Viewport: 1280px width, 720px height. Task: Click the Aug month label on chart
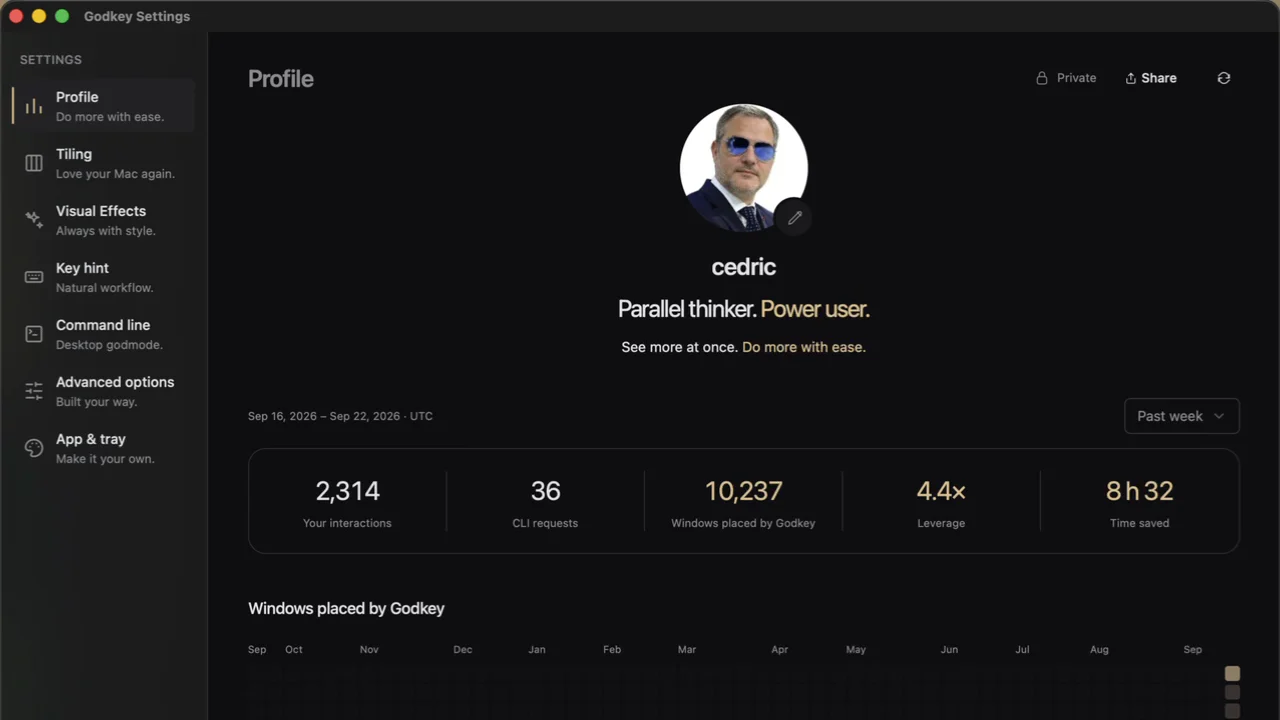tap(1099, 649)
